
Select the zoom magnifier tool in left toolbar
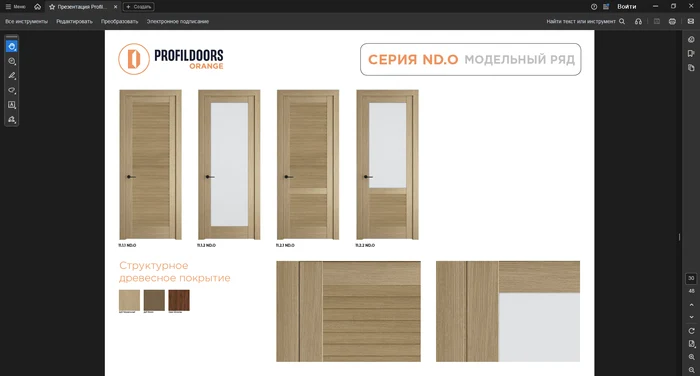(12, 61)
